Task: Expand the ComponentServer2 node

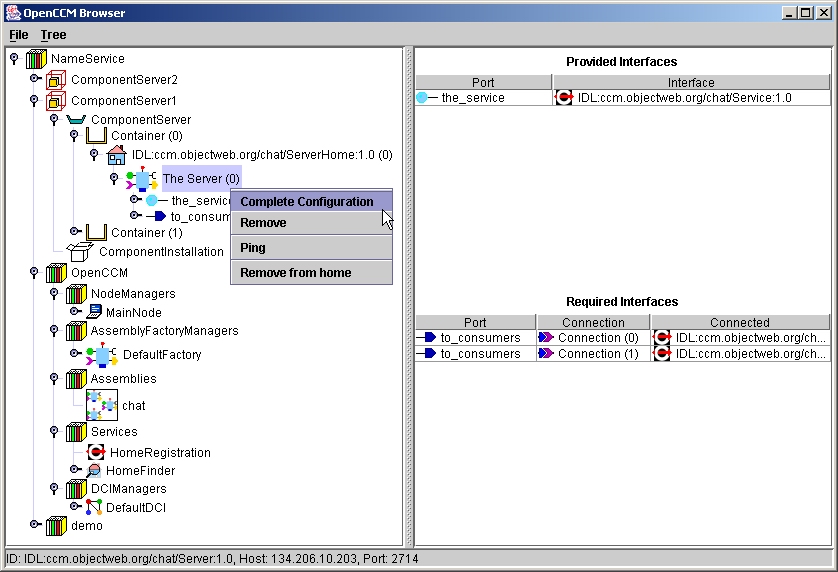Action: point(34,78)
